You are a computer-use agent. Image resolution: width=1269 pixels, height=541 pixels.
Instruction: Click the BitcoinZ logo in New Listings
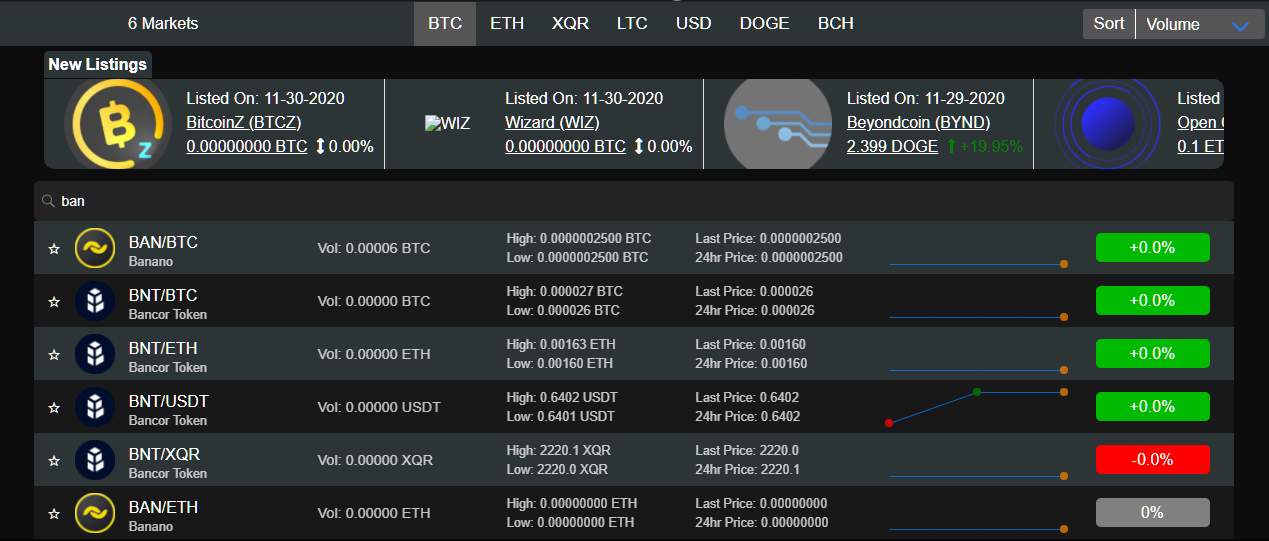(x=118, y=124)
